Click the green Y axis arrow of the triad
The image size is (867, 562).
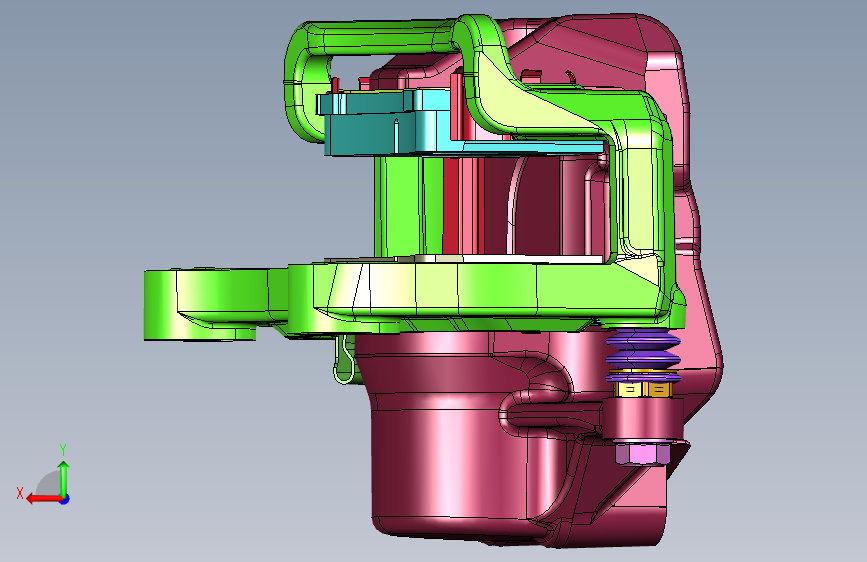point(64,478)
